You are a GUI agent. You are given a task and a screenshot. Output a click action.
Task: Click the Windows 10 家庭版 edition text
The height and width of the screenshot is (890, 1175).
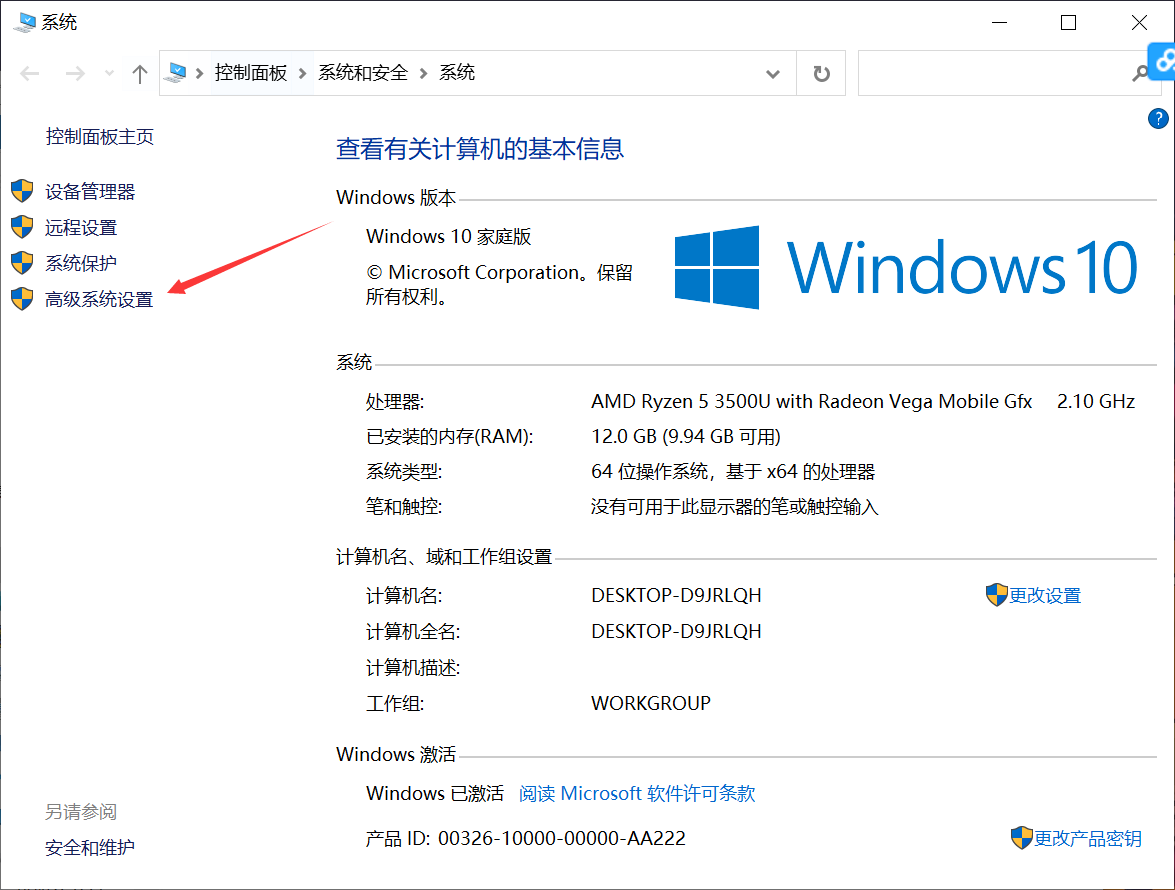(448, 237)
